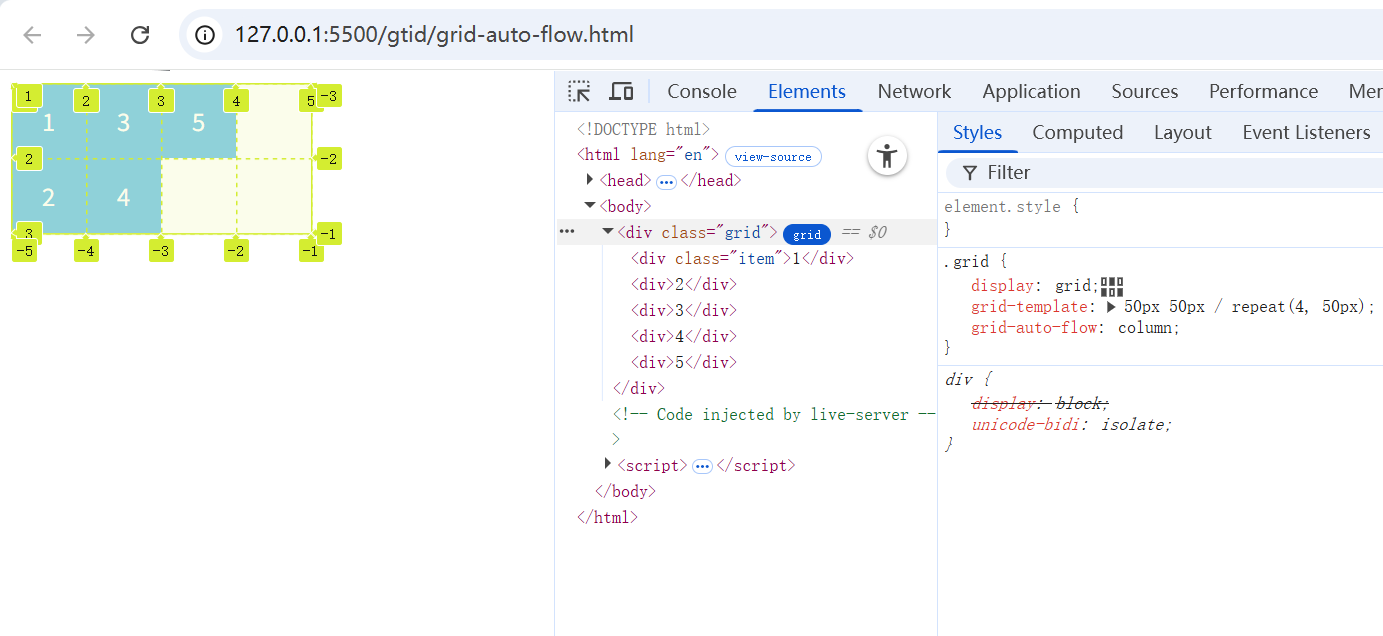Open the Event Listeners sub-tab

1306,132
